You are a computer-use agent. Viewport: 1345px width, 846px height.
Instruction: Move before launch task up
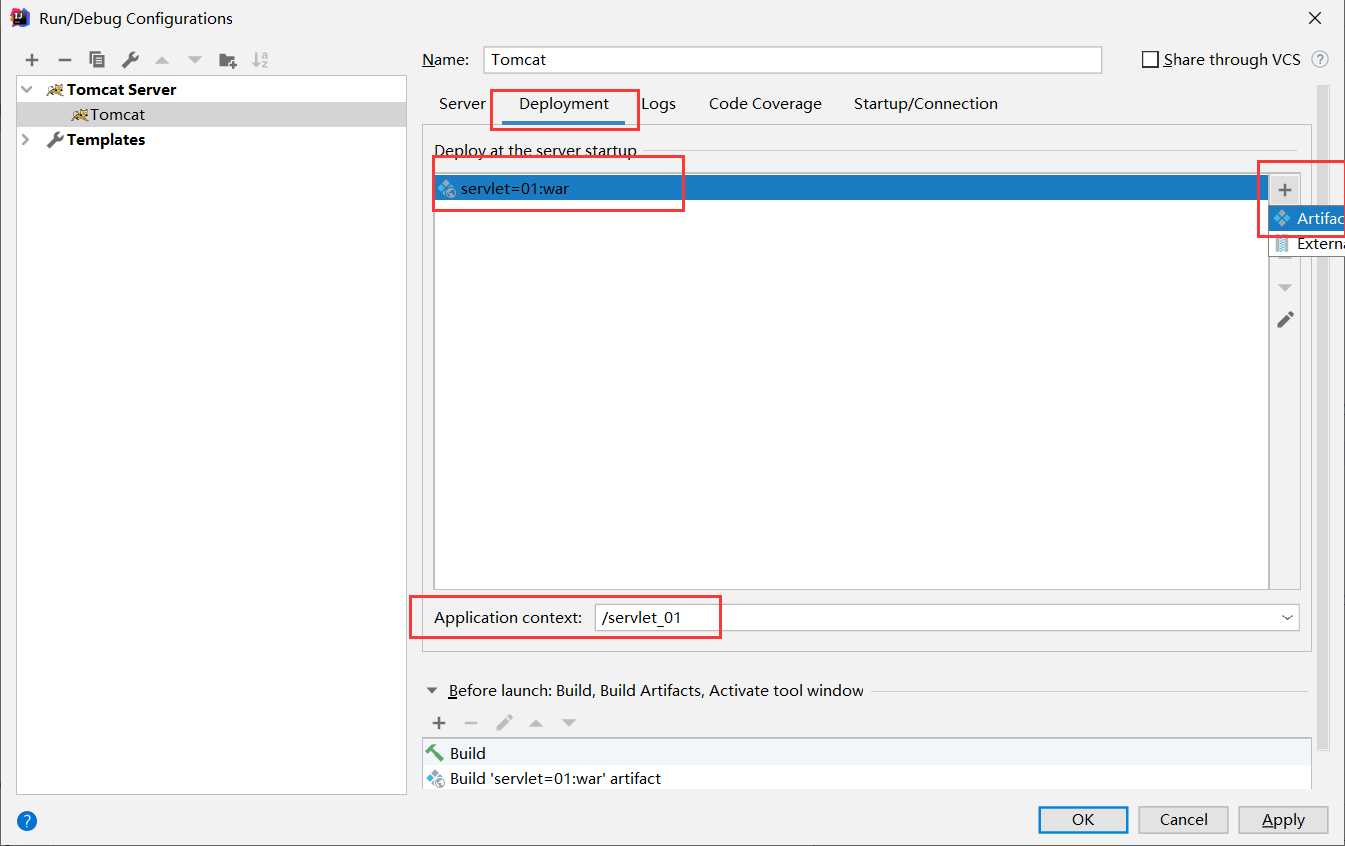pyautogui.click(x=536, y=723)
